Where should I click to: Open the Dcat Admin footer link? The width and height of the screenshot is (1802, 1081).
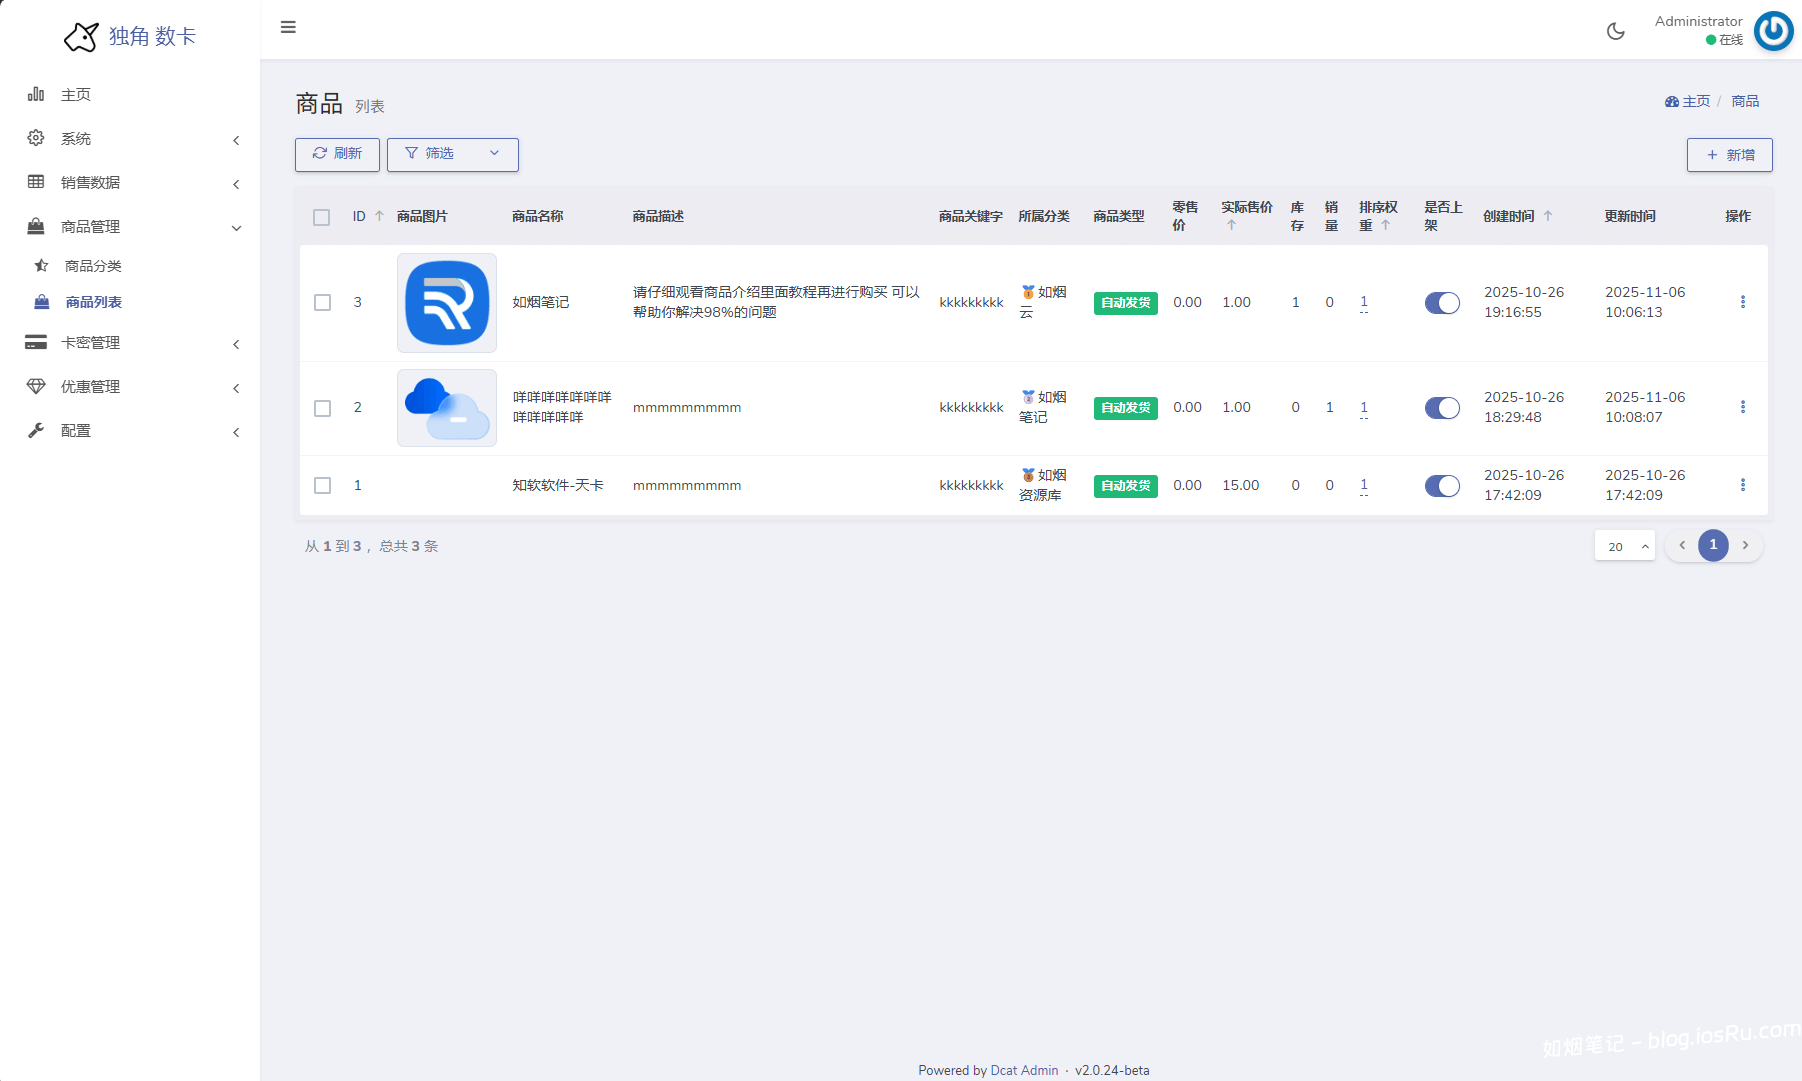click(1024, 1070)
